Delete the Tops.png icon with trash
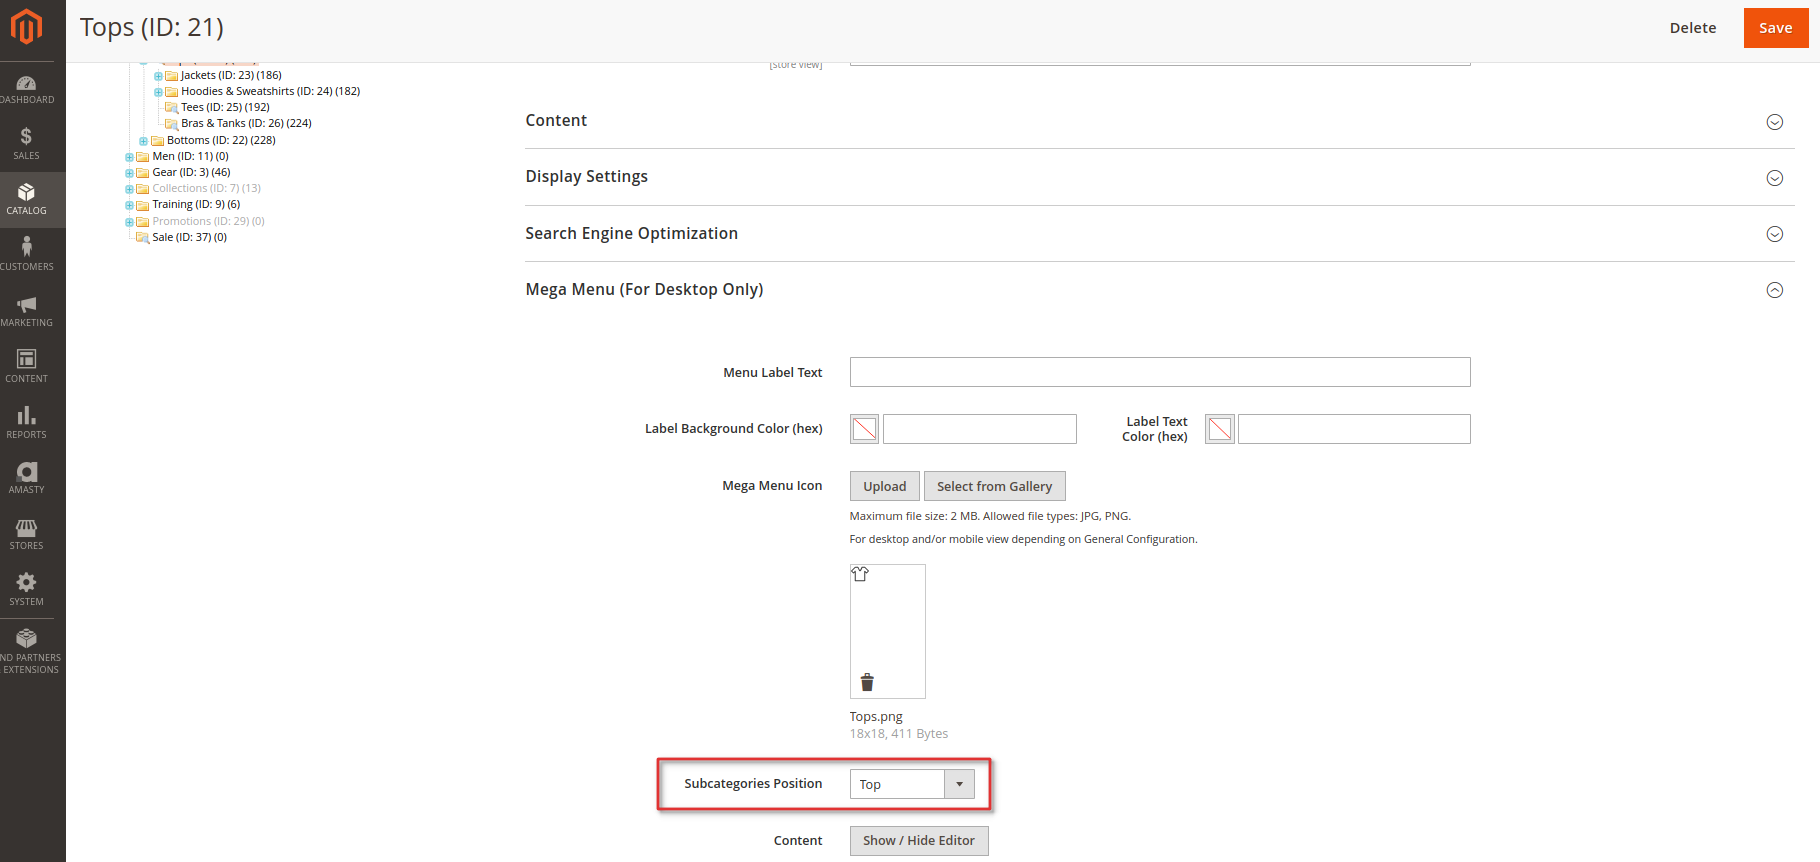 point(867,682)
